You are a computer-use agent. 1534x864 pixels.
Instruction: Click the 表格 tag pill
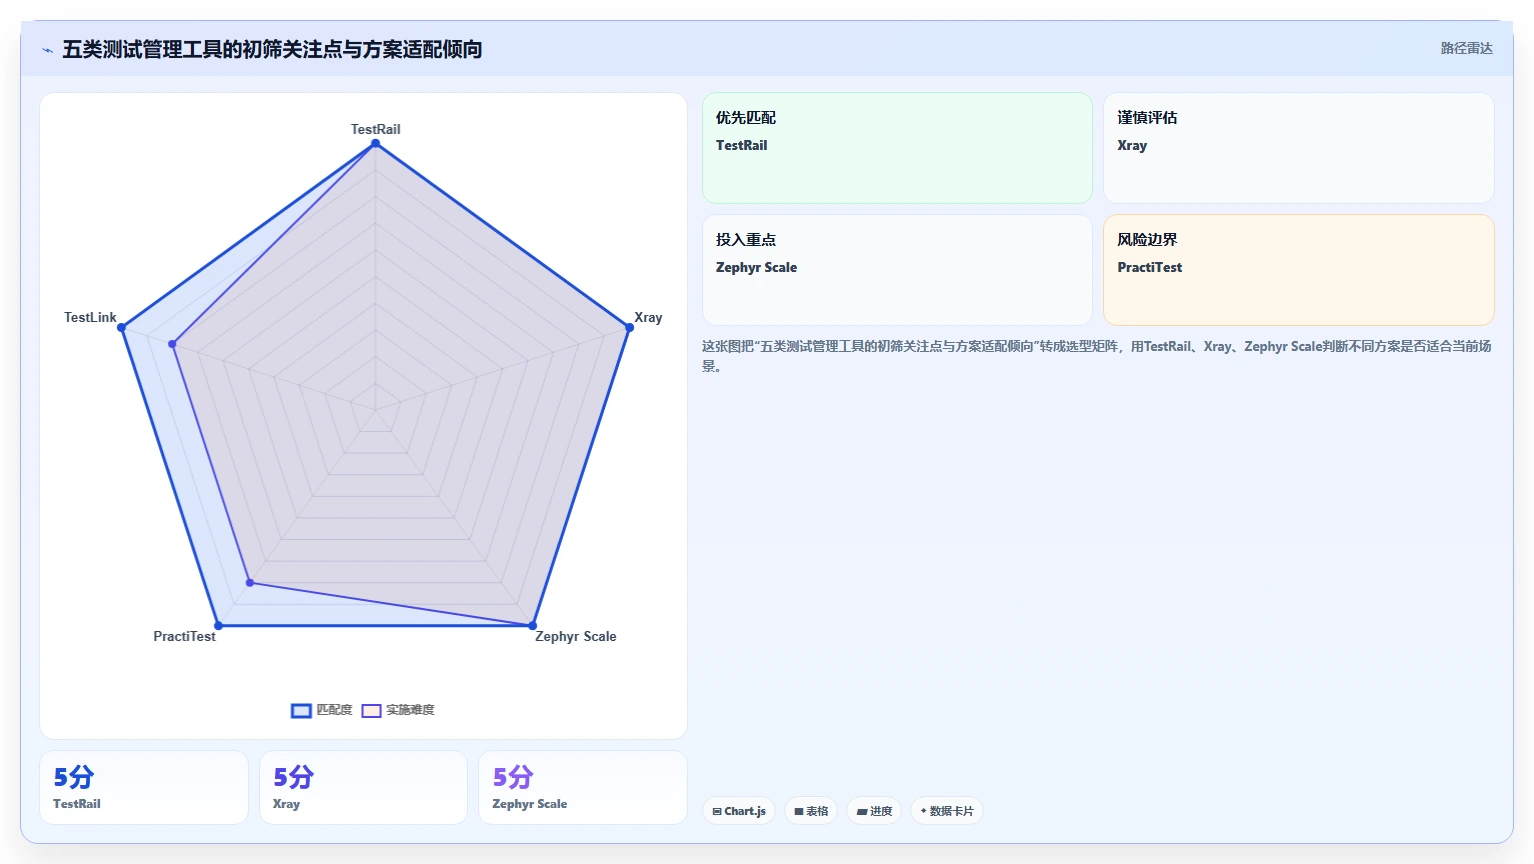pyautogui.click(x=811, y=811)
